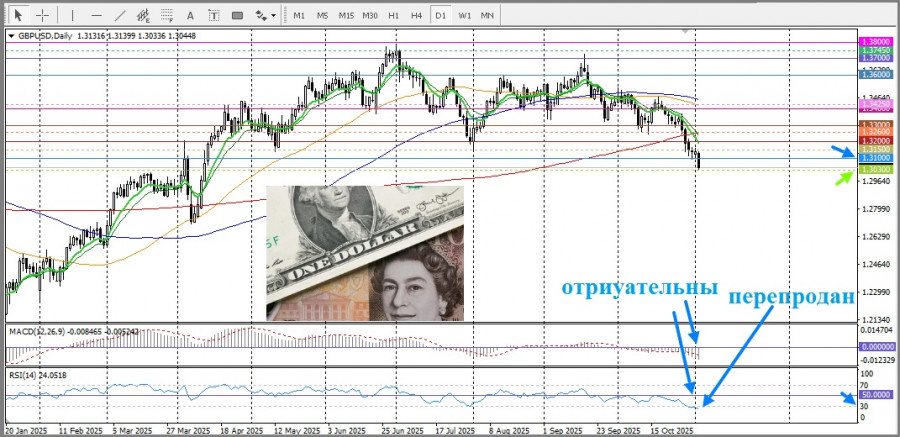This screenshot has width=900, height=437.
Task: Choose the horizontal line tool
Action: 96,16
